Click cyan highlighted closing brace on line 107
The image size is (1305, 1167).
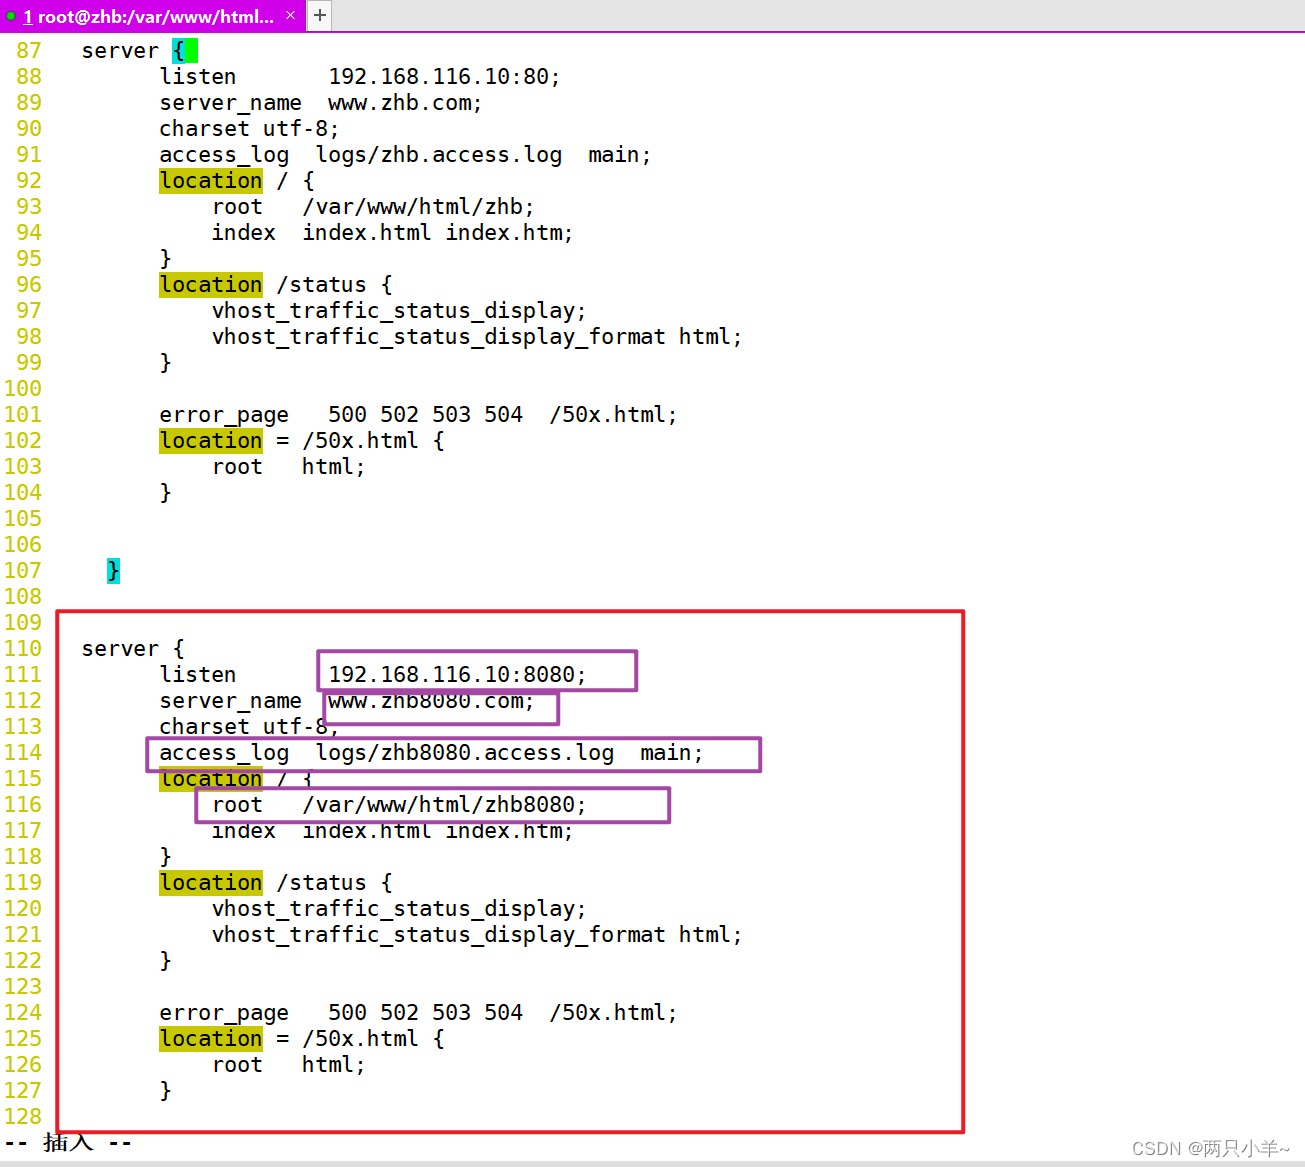113,571
